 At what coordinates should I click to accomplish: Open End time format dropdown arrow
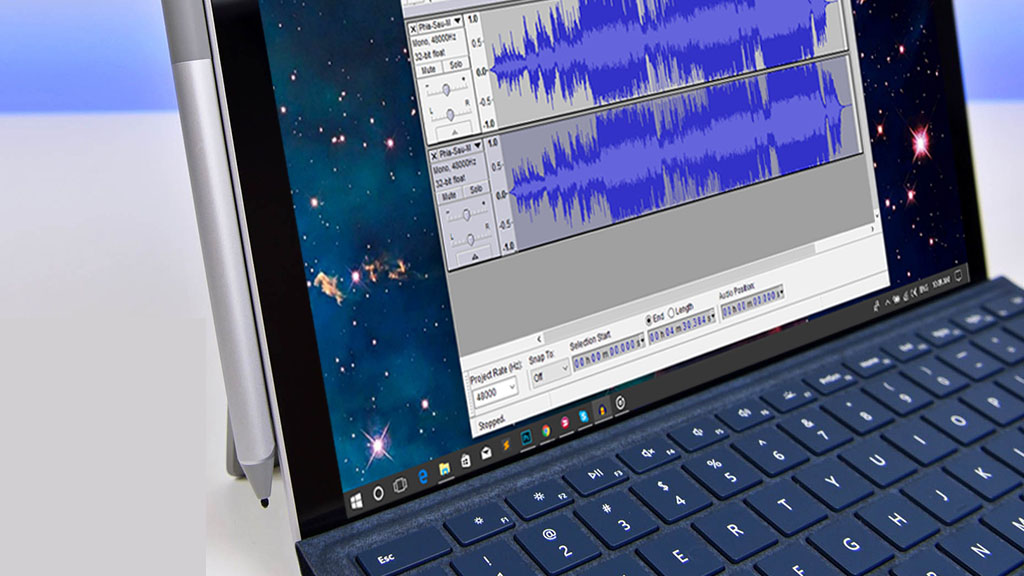pos(712,318)
